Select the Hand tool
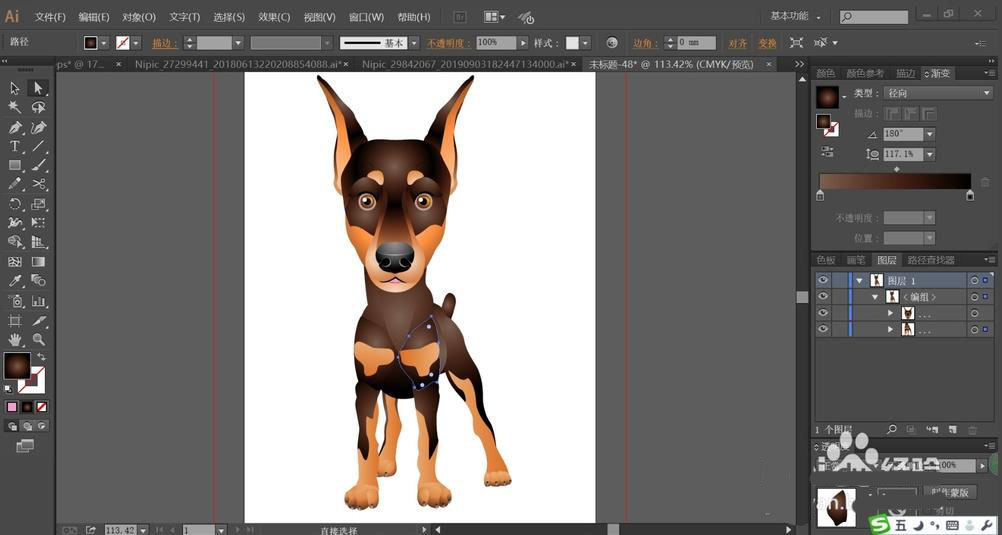 [x=15, y=339]
